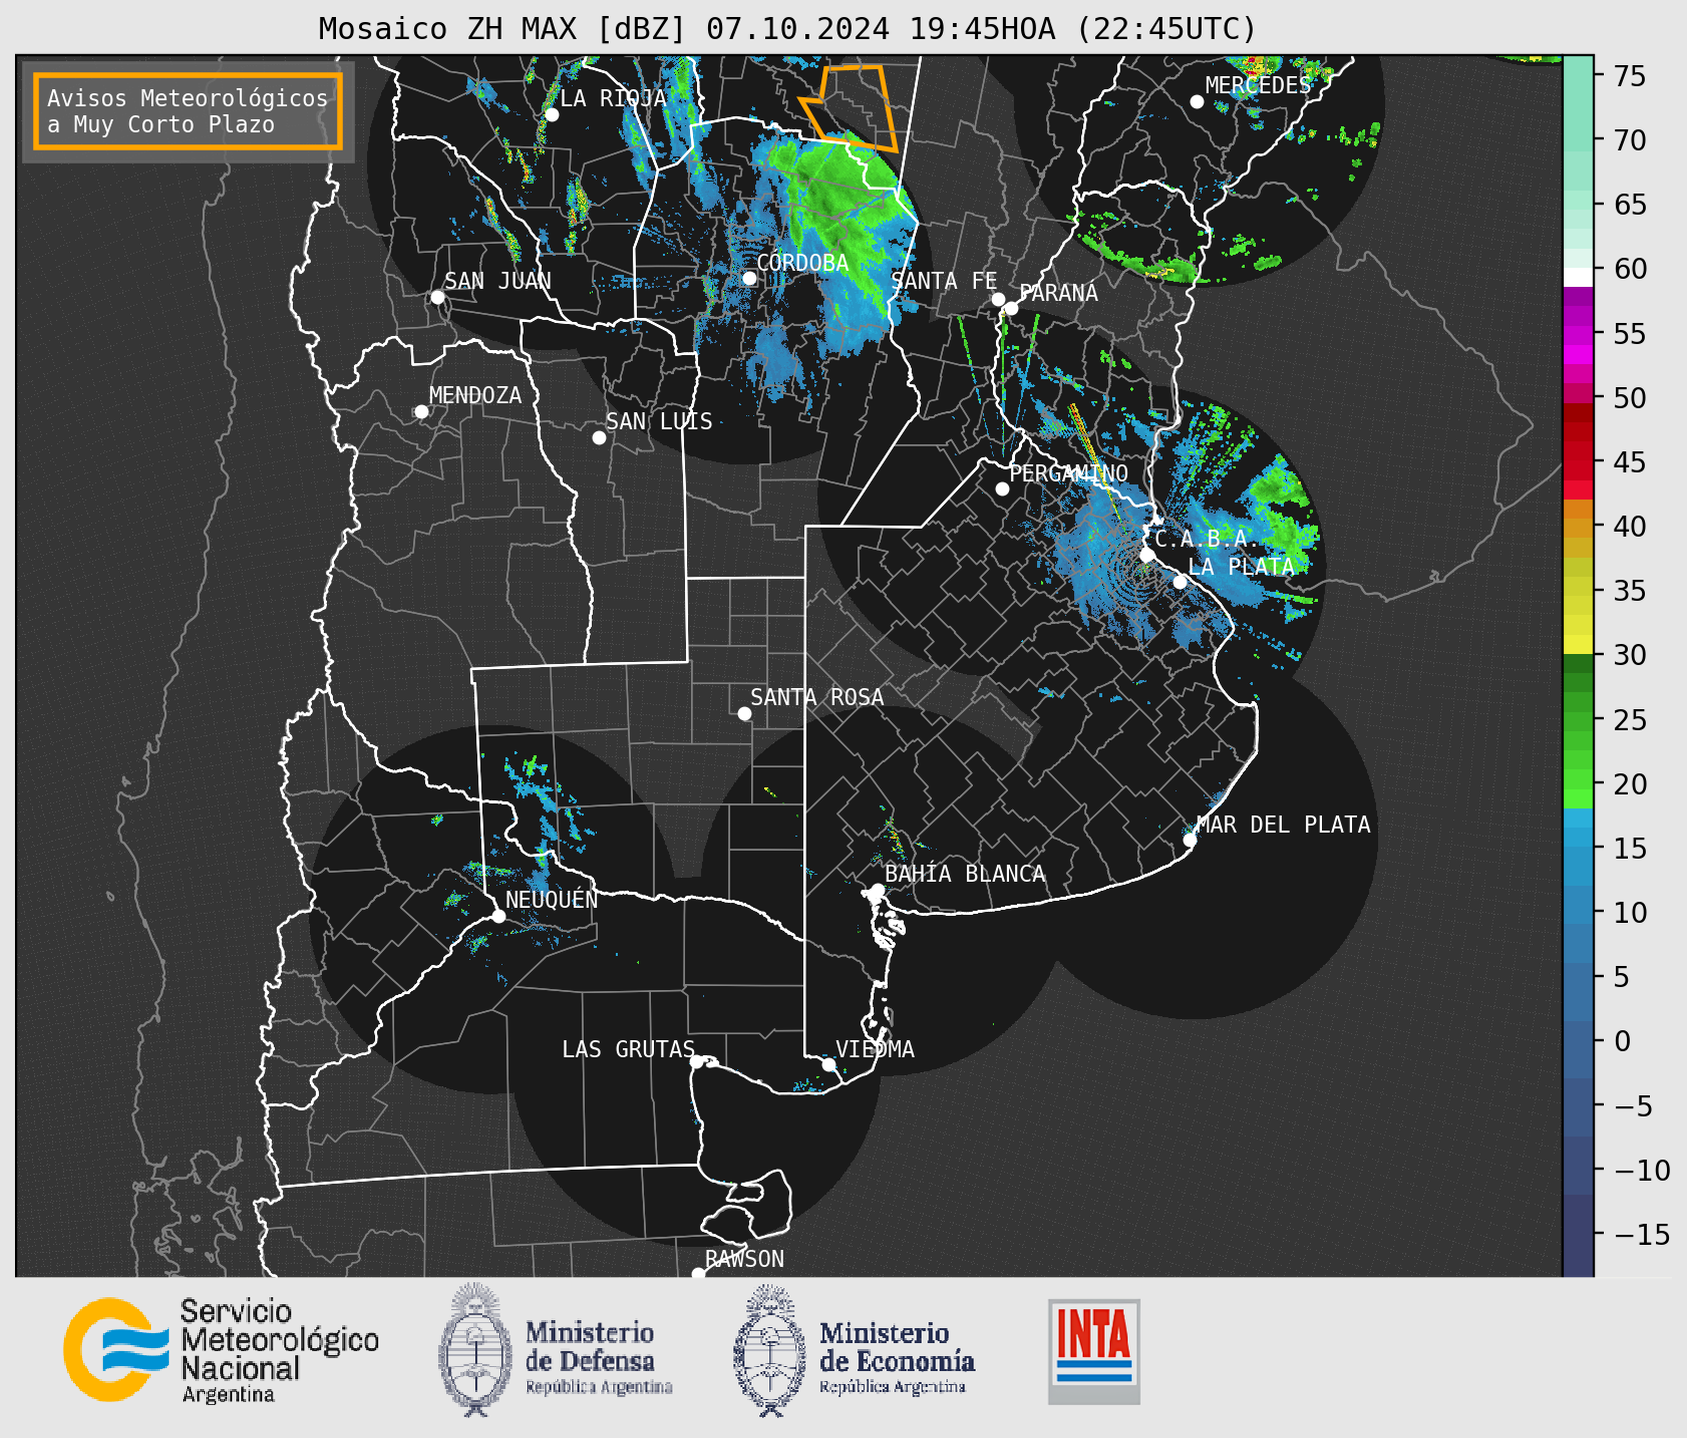1687x1438 pixels.
Task: Click the MERCEDES city marker dot
Action: 1197,102
